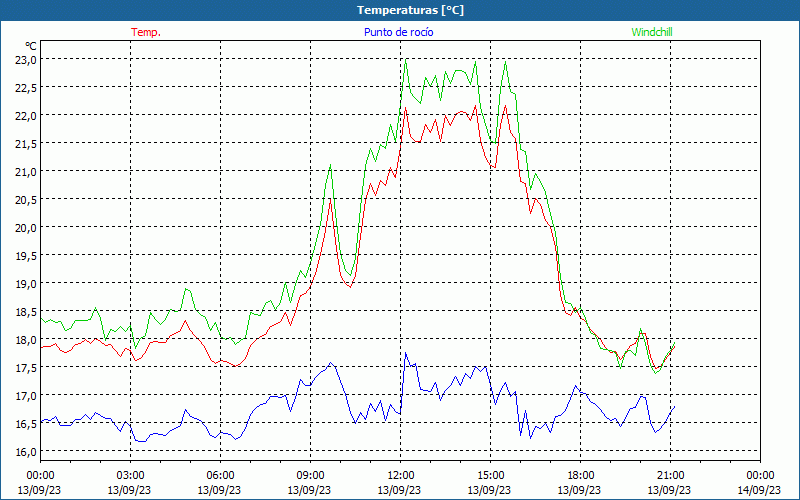
Task: Click the 21,0 y-axis value
Action: click(x=26, y=171)
